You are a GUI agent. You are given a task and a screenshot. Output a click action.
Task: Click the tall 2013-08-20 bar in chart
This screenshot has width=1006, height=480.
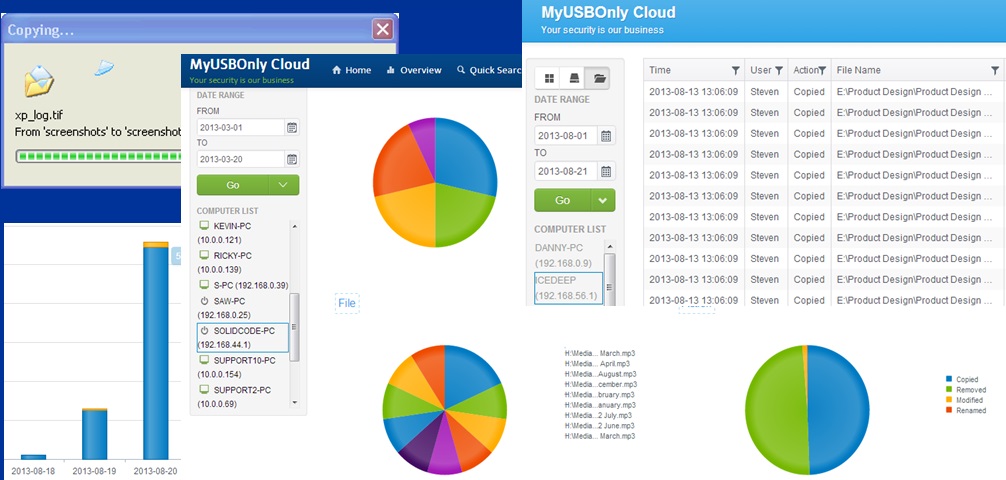[155, 350]
